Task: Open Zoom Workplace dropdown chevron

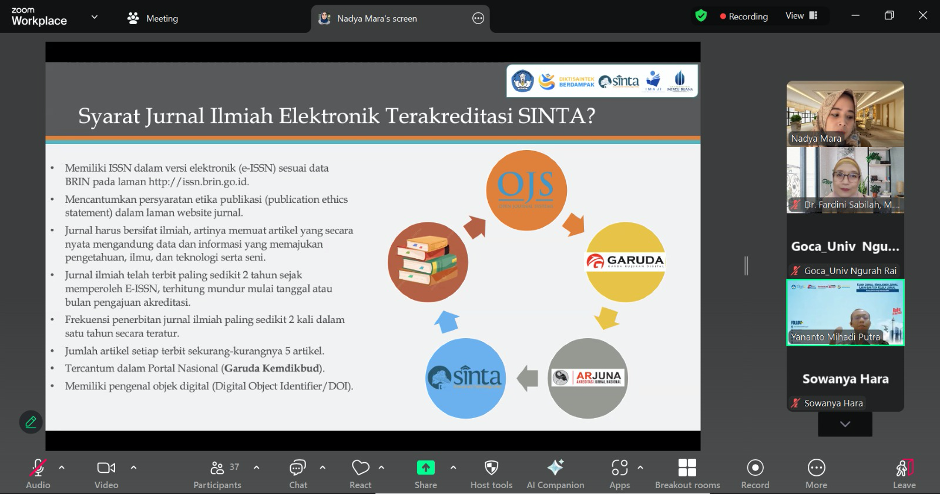Action: [x=94, y=17]
